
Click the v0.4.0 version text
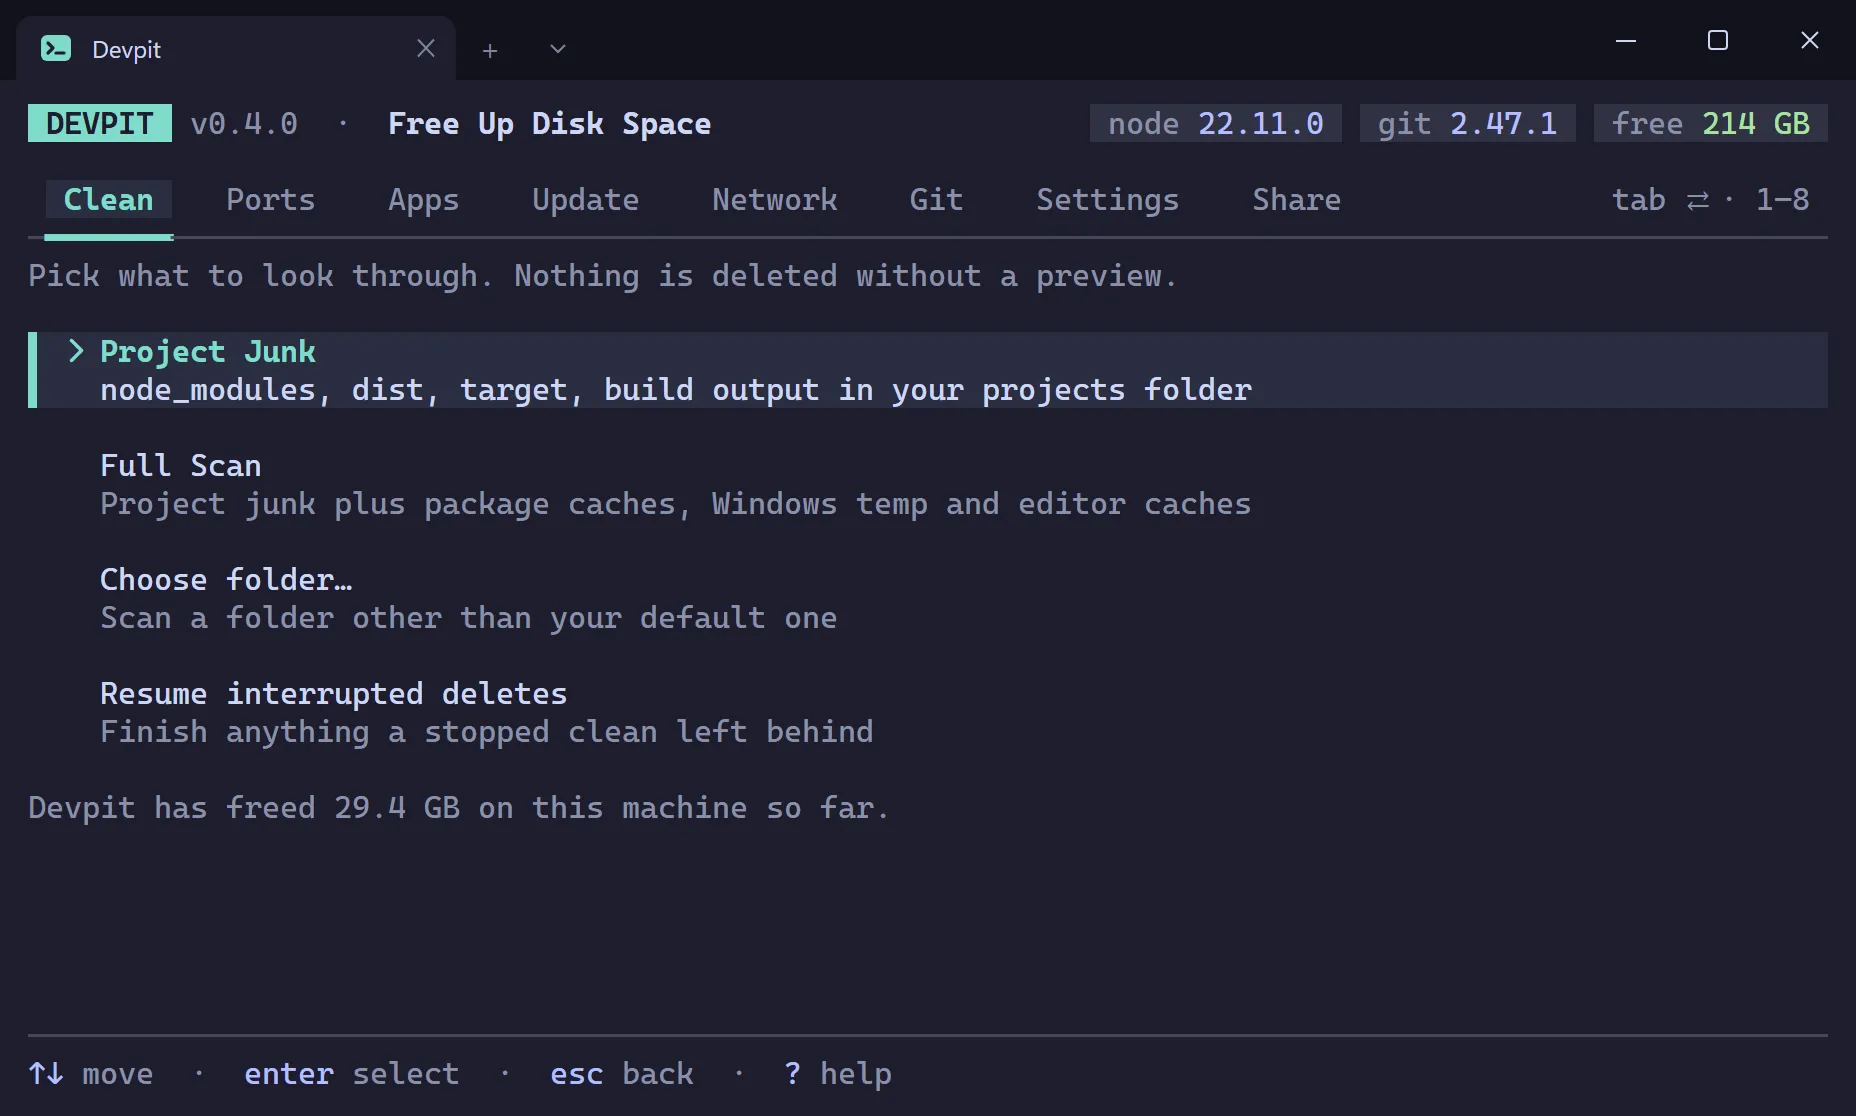pyautogui.click(x=244, y=123)
